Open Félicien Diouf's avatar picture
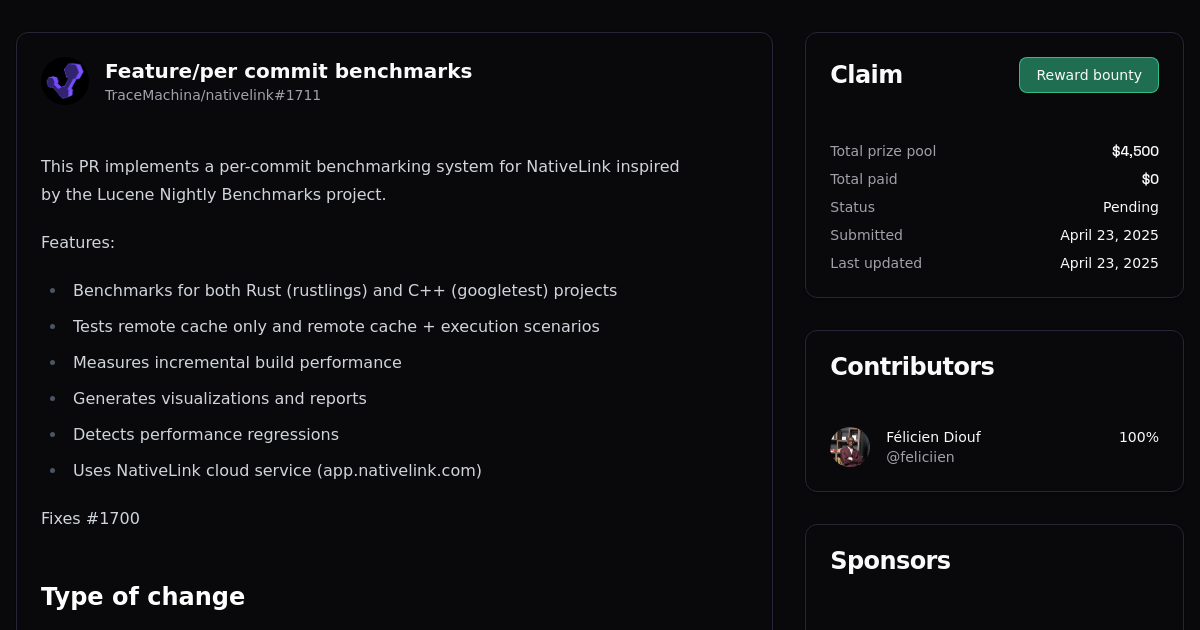The image size is (1200, 630). click(x=849, y=447)
